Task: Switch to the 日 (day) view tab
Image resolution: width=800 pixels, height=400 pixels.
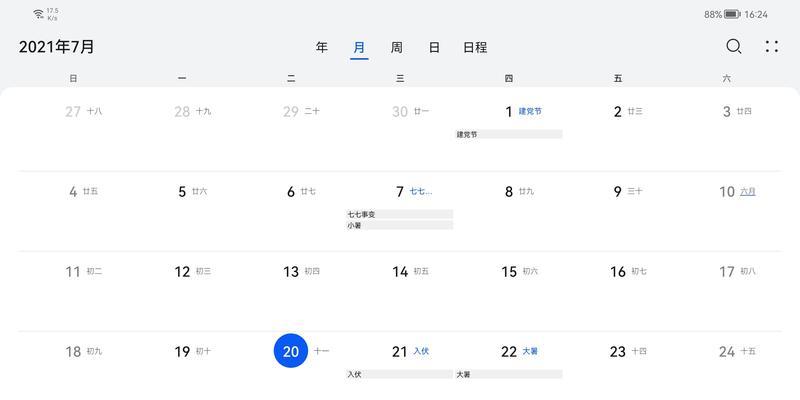Action: click(x=434, y=47)
